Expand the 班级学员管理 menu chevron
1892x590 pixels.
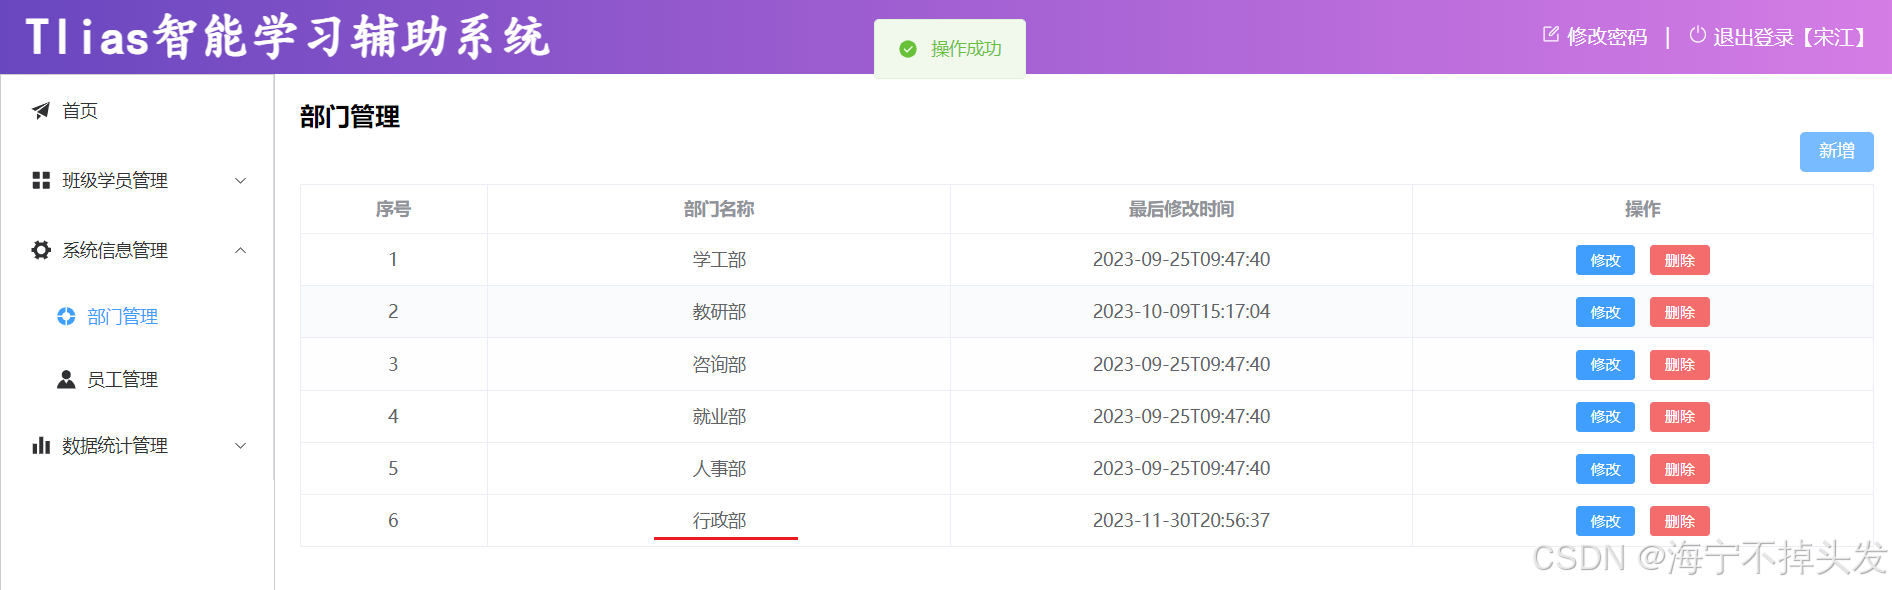click(x=240, y=180)
